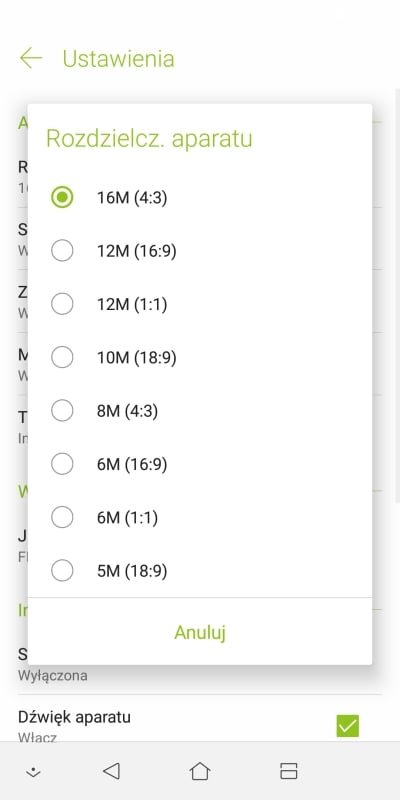Tap the Ustawienia title text
Screen dimensions: 400x800
[118, 59]
